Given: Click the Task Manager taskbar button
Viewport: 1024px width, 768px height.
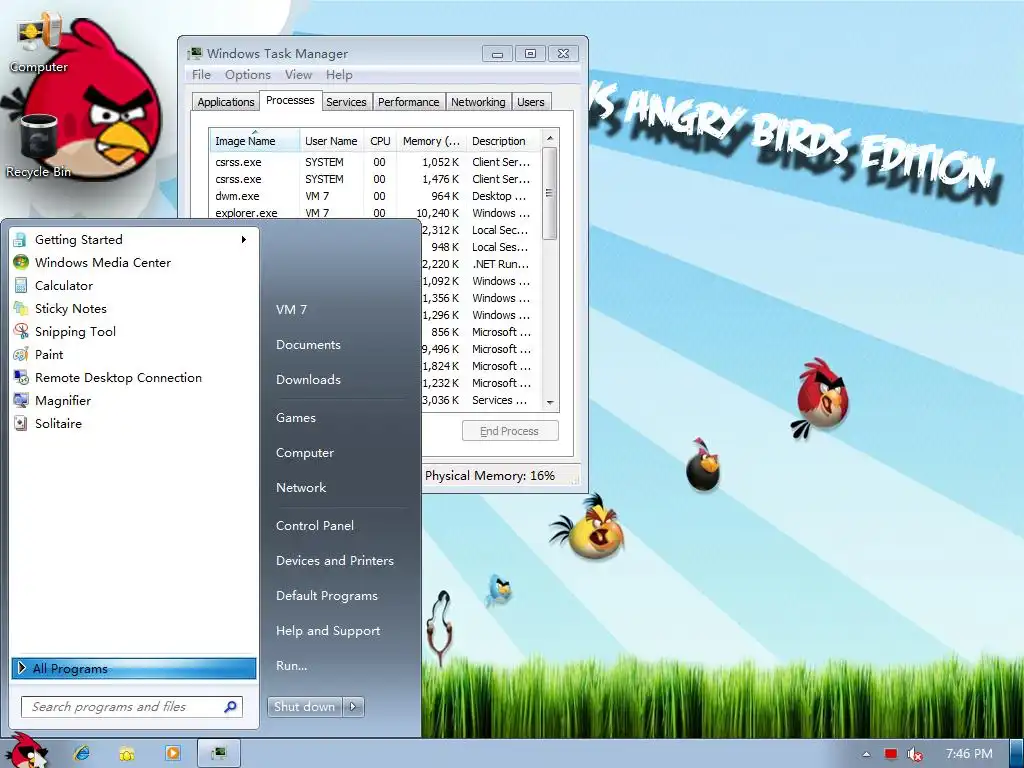Looking at the screenshot, I should pyautogui.click(x=219, y=753).
